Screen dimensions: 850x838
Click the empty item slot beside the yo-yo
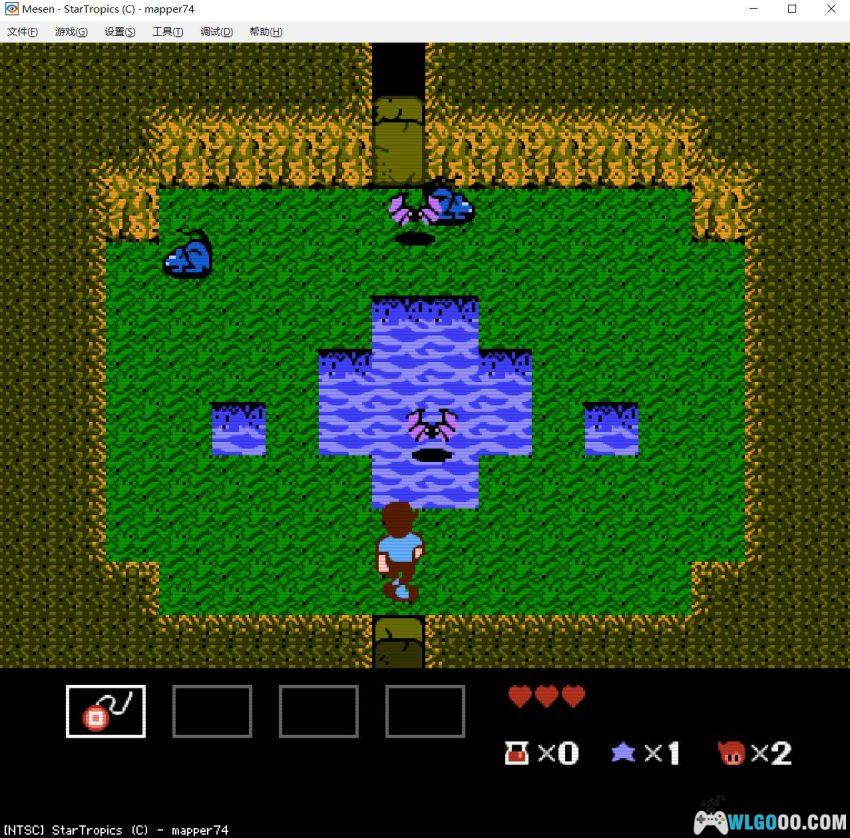(212, 711)
